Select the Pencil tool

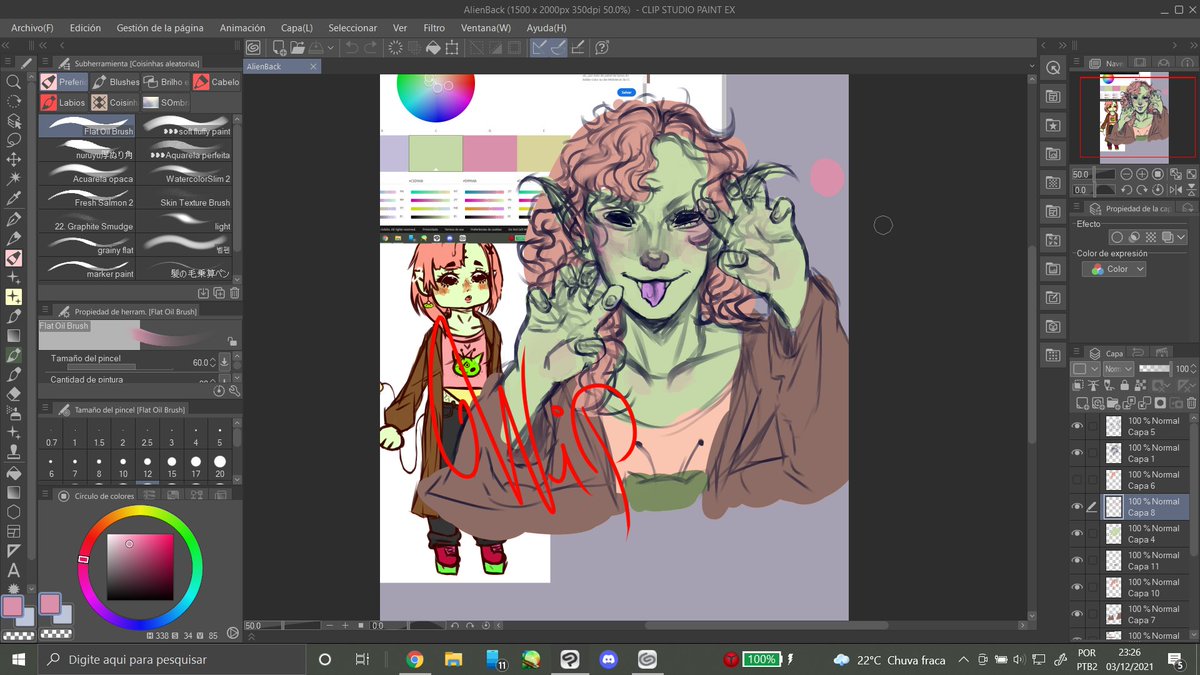[x=14, y=238]
